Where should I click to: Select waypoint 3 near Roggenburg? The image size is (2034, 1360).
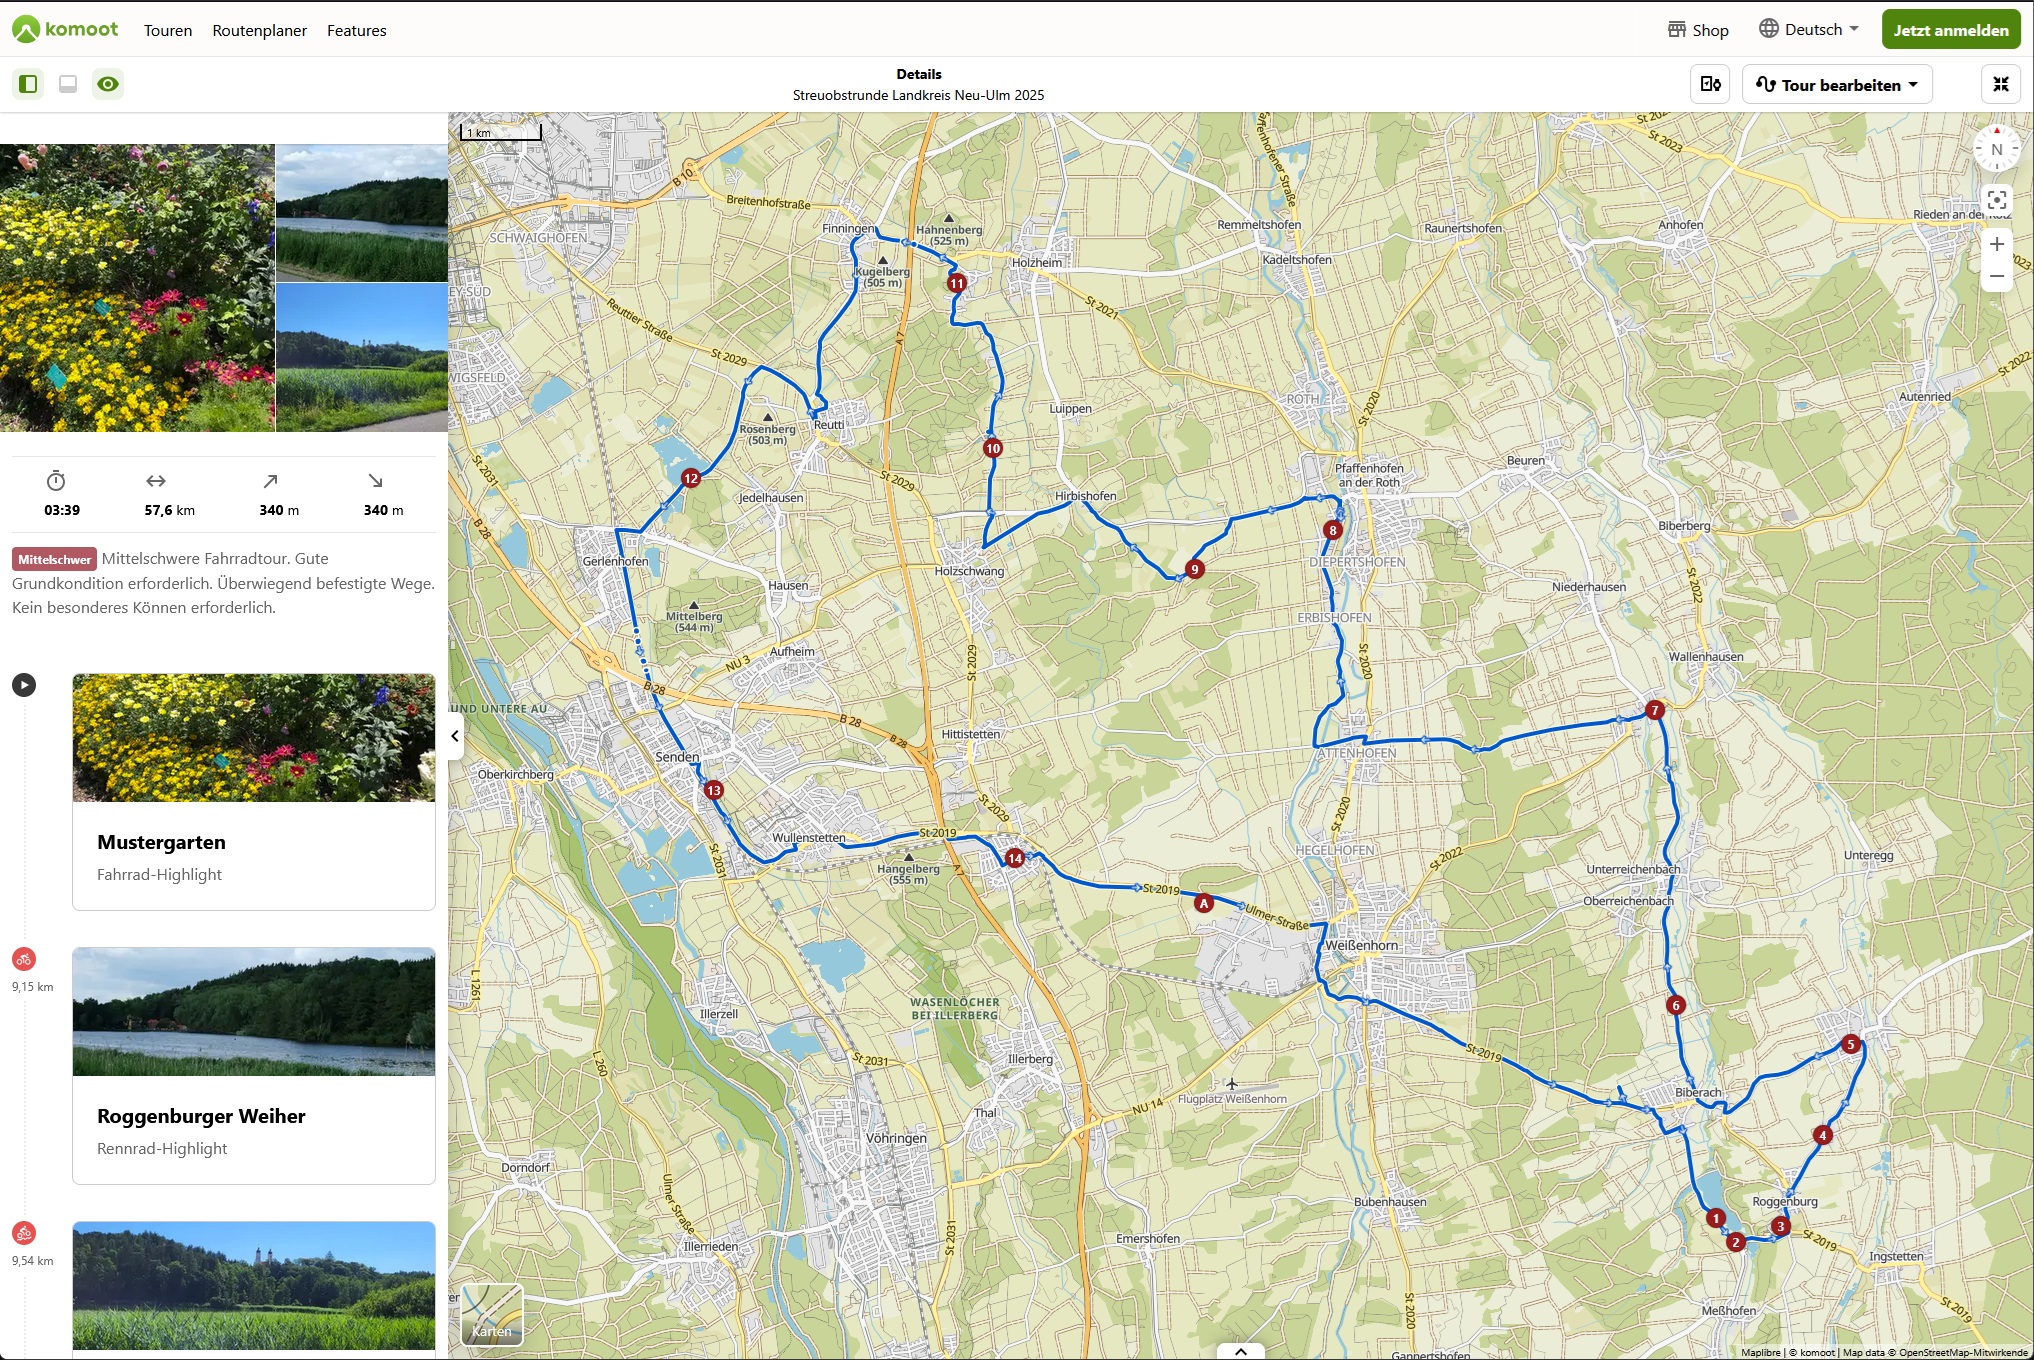1780,1226
